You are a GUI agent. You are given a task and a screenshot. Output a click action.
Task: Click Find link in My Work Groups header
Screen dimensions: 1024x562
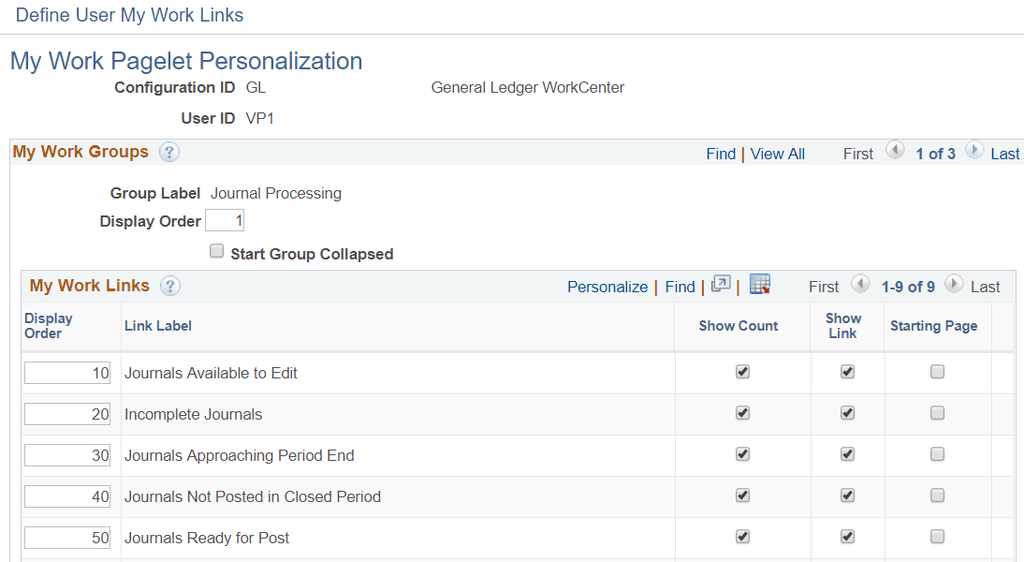720,154
